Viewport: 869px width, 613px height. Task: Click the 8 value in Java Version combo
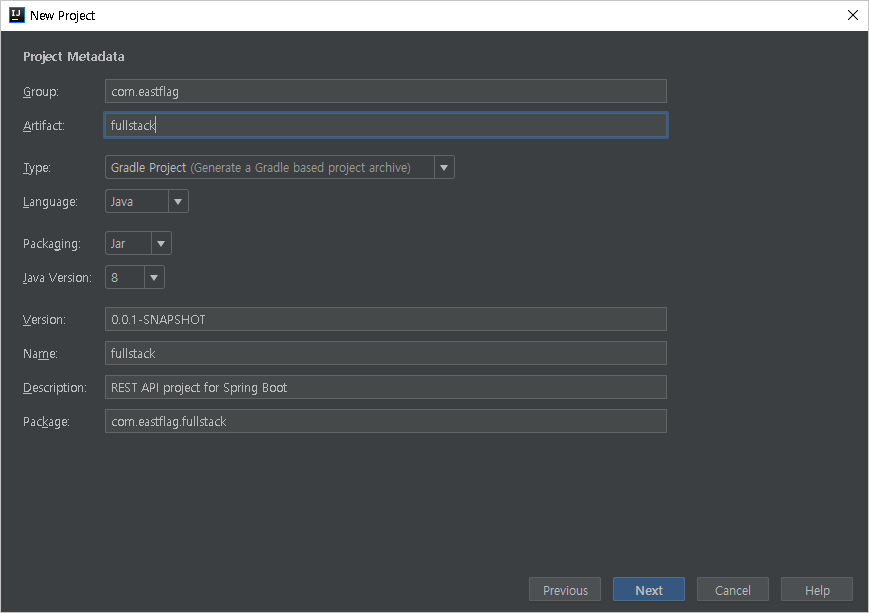[x=115, y=278]
